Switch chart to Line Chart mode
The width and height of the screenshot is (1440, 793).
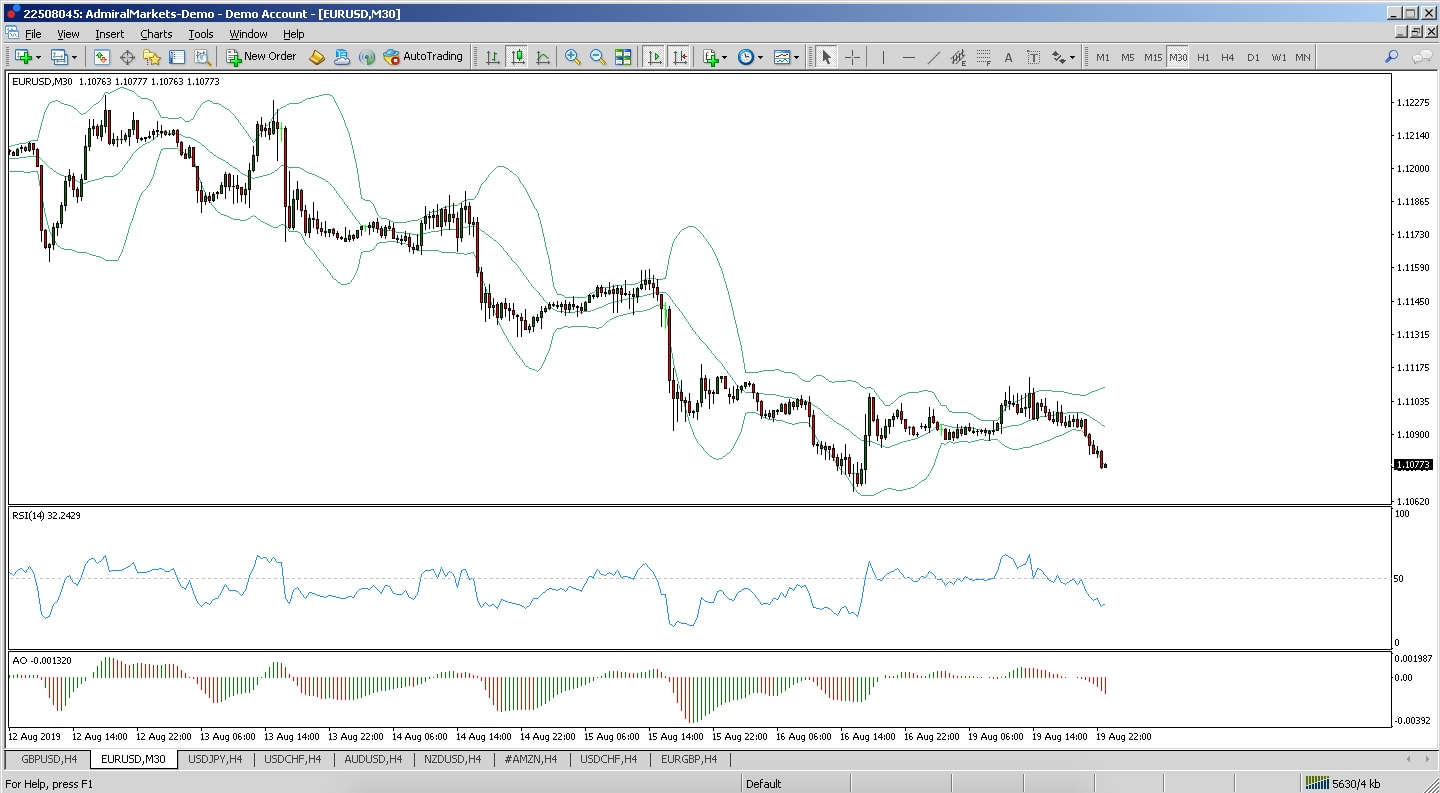click(543, 57)
